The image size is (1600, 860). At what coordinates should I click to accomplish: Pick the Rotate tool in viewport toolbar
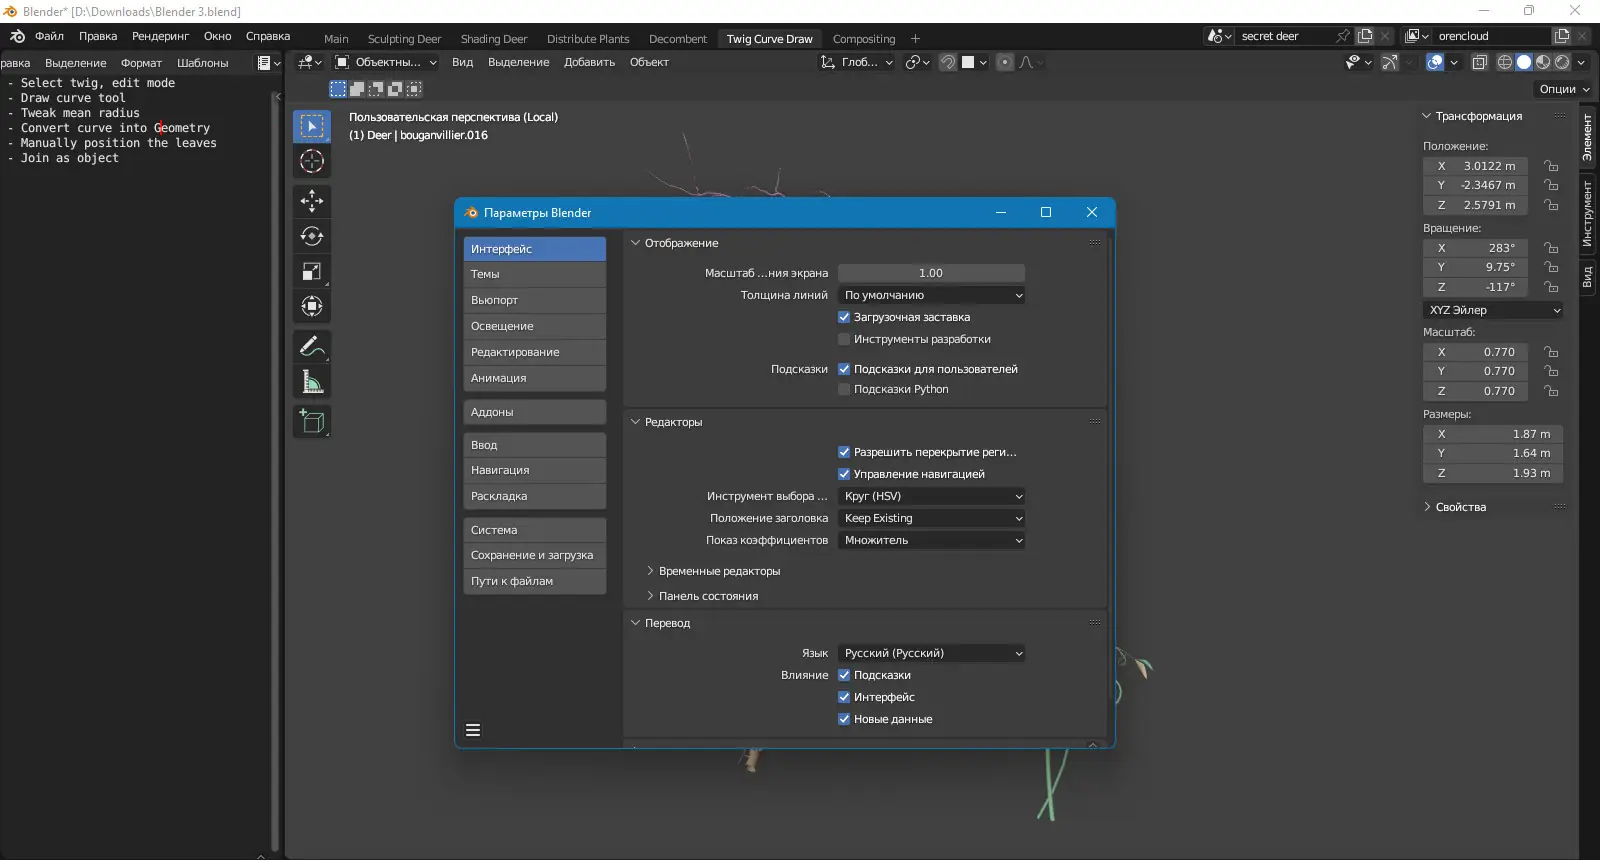point(312,236)
